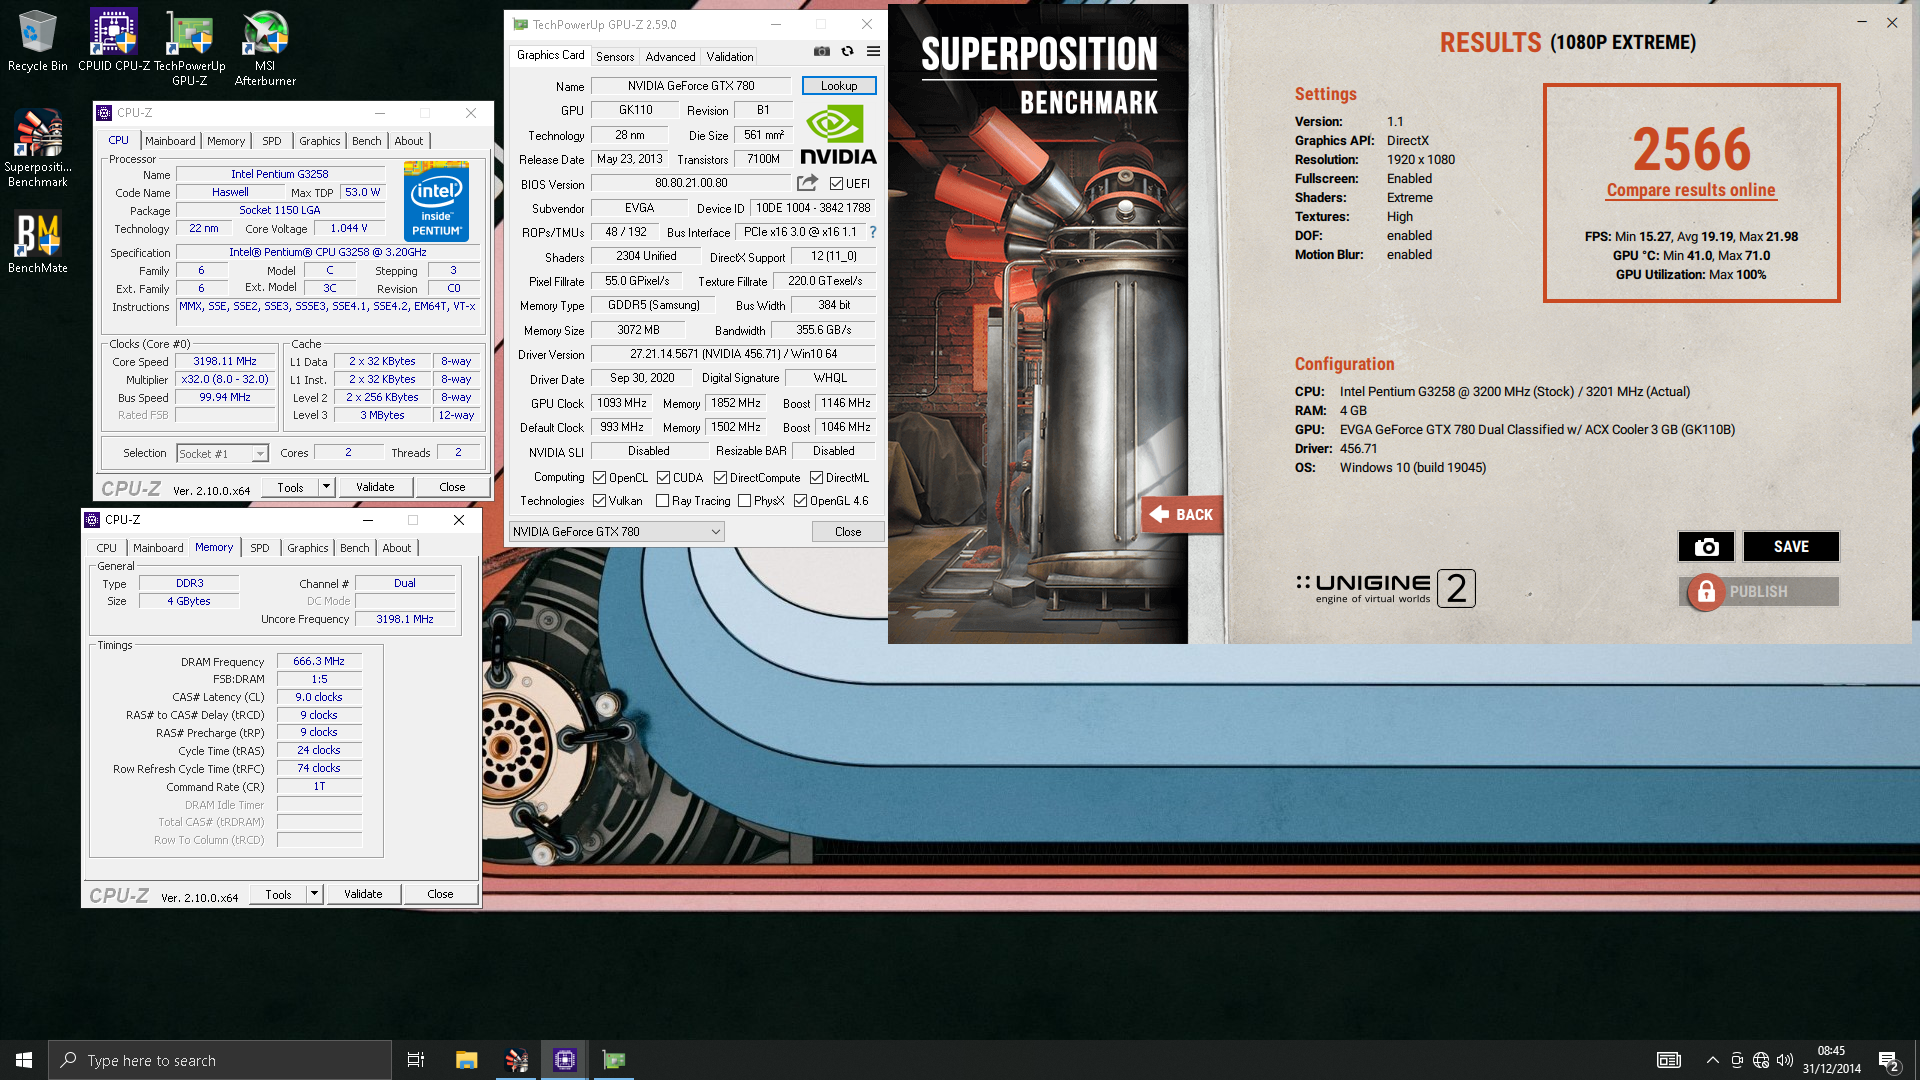Open GPU-Z NVIDIA GeForce GTX 780 dropdown

[616, 532]
